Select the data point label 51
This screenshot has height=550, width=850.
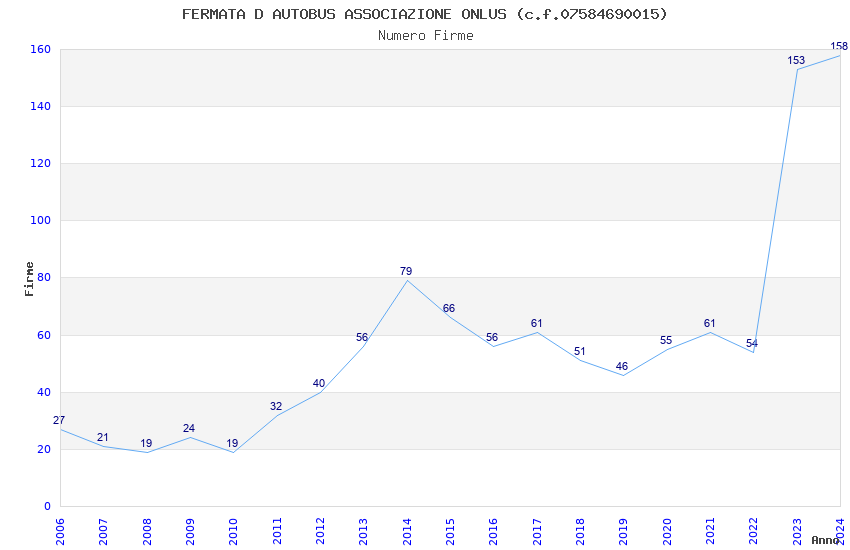[579, 351]
